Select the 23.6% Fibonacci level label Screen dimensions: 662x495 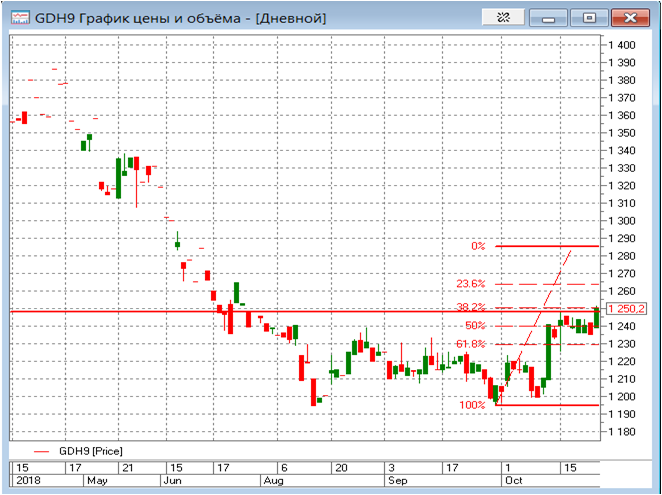471,283
